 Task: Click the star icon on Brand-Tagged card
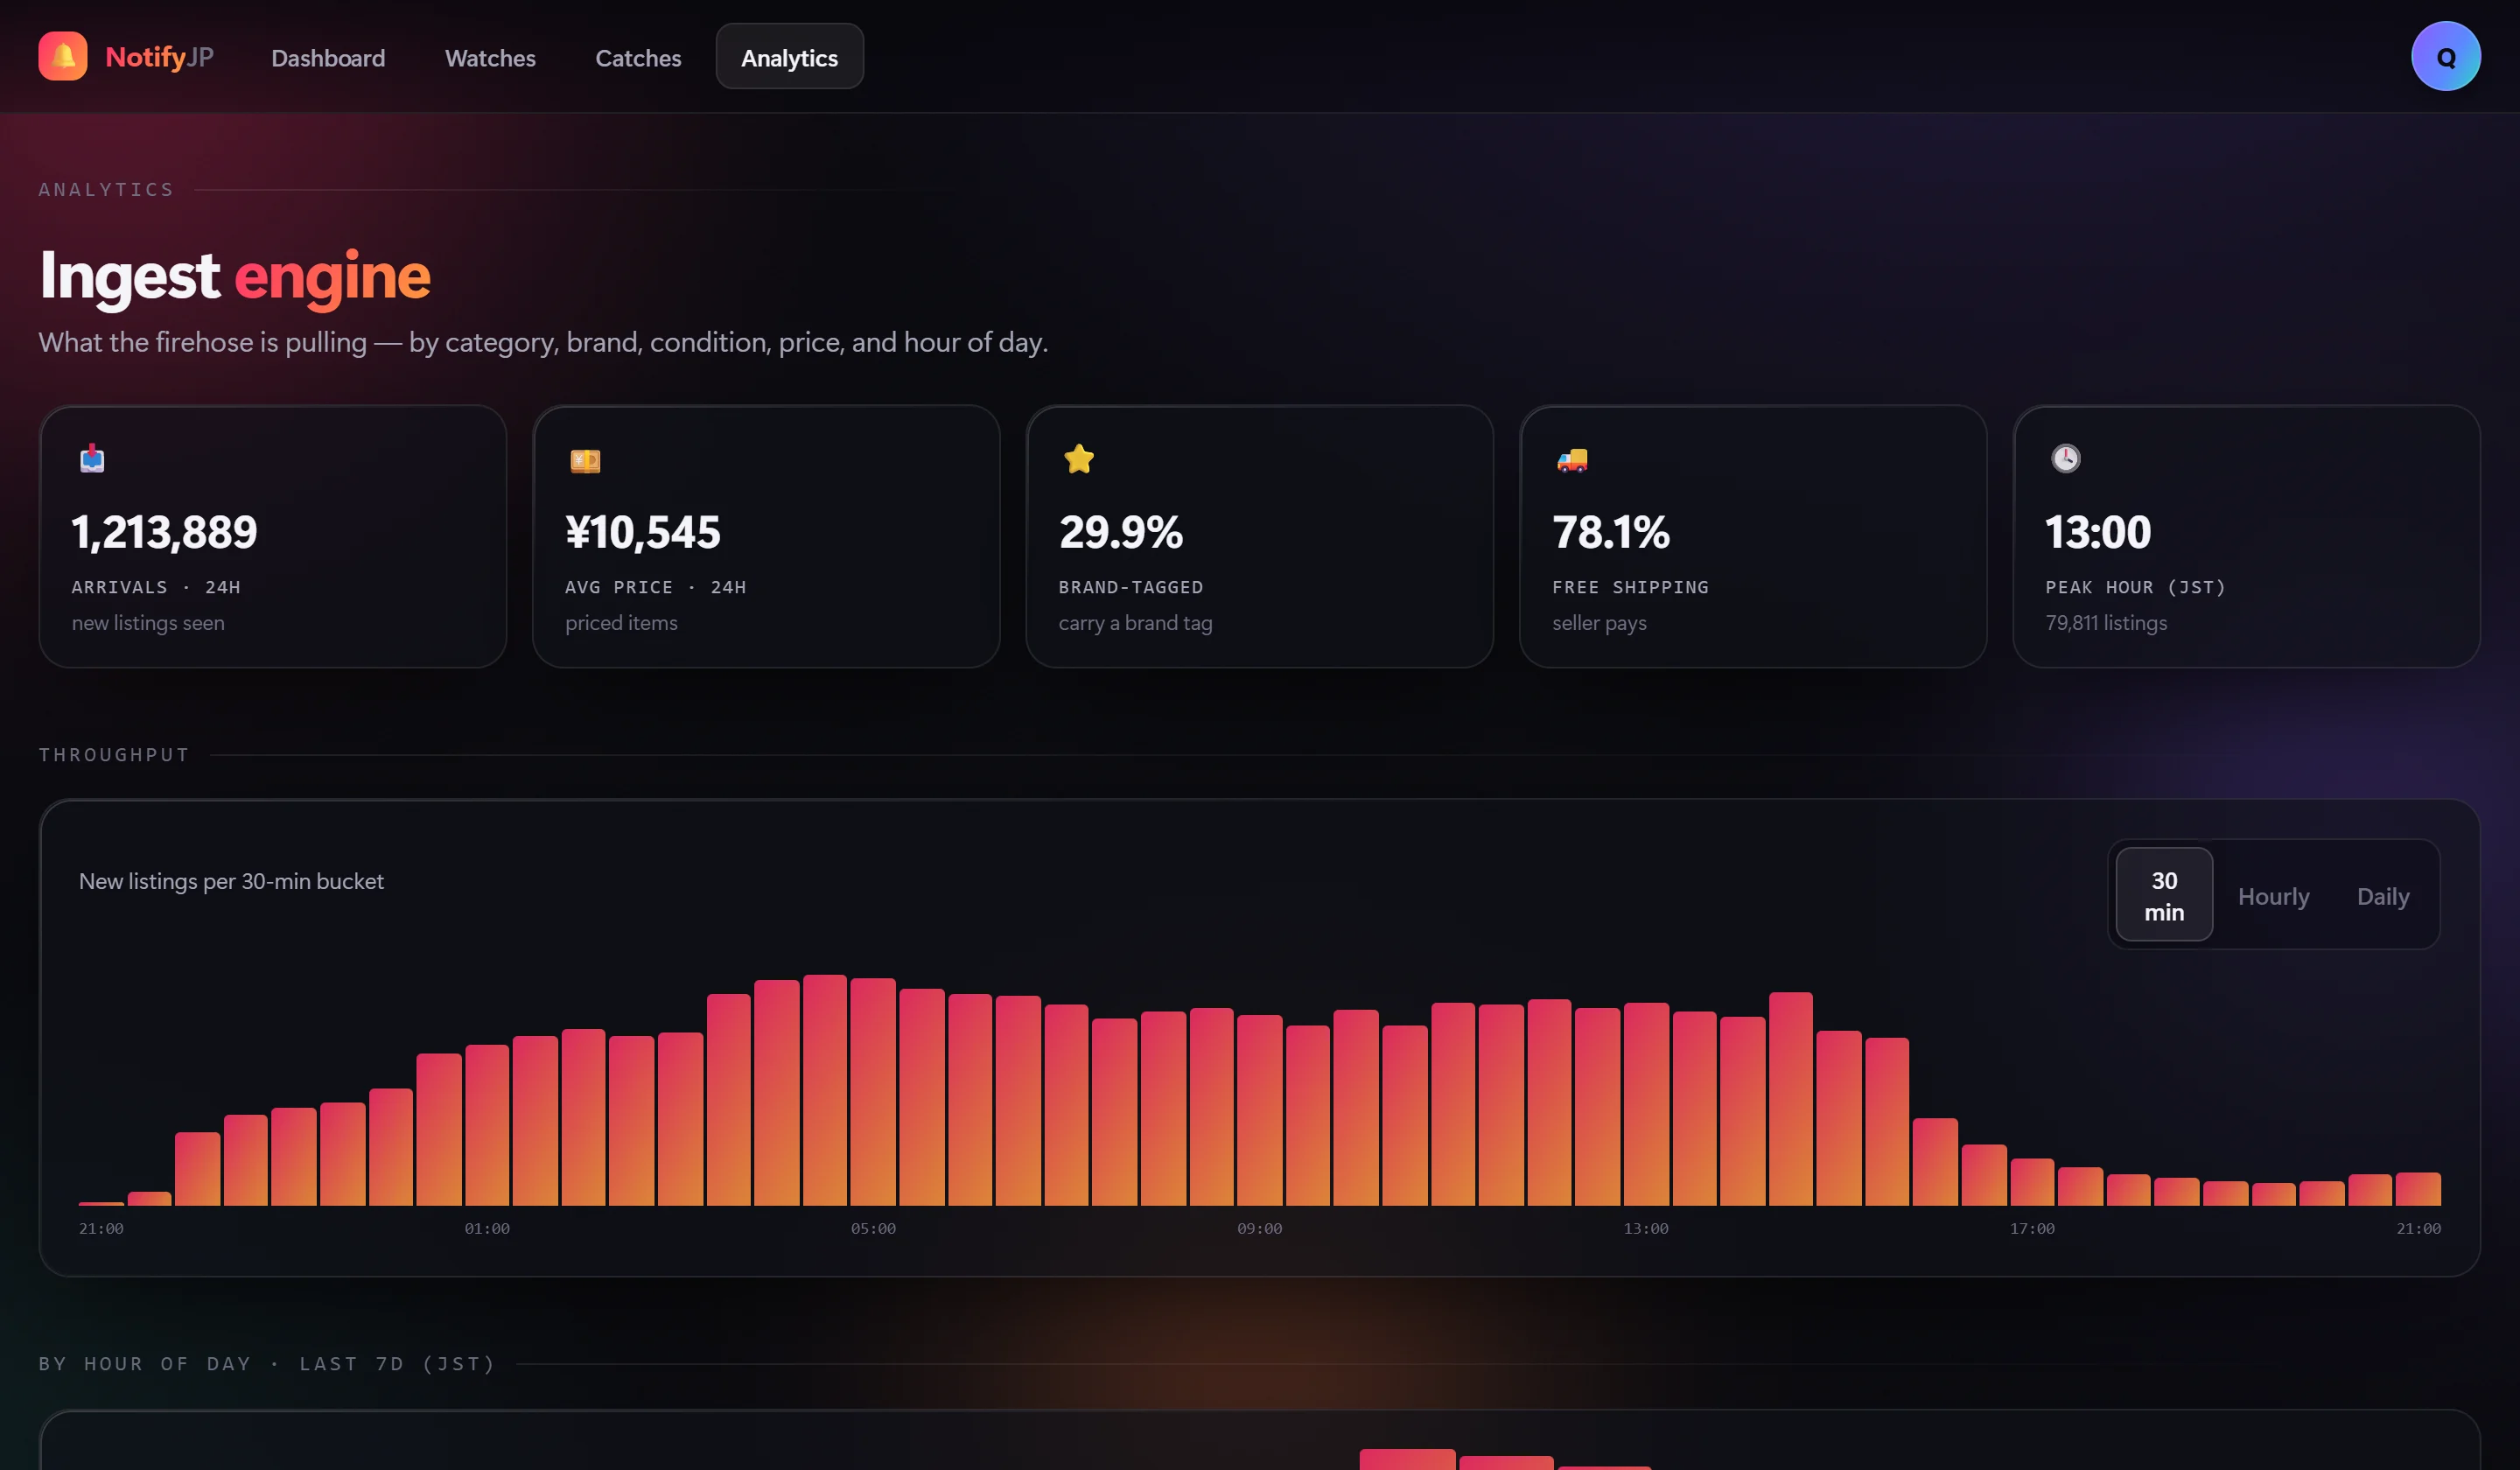(1079, 459)
